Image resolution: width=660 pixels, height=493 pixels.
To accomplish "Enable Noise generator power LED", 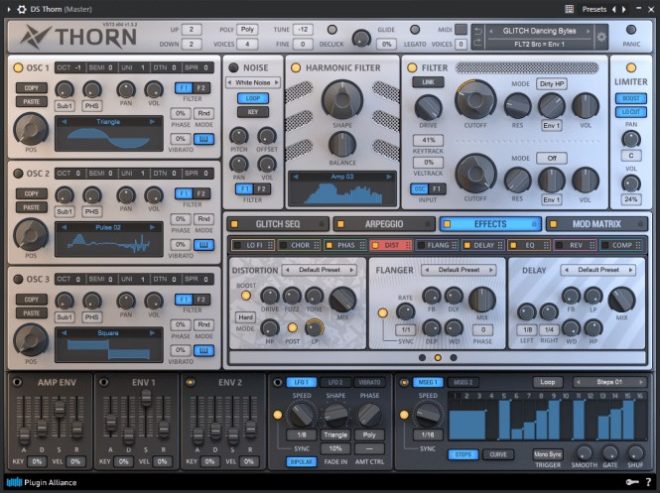I will [233, 68].
